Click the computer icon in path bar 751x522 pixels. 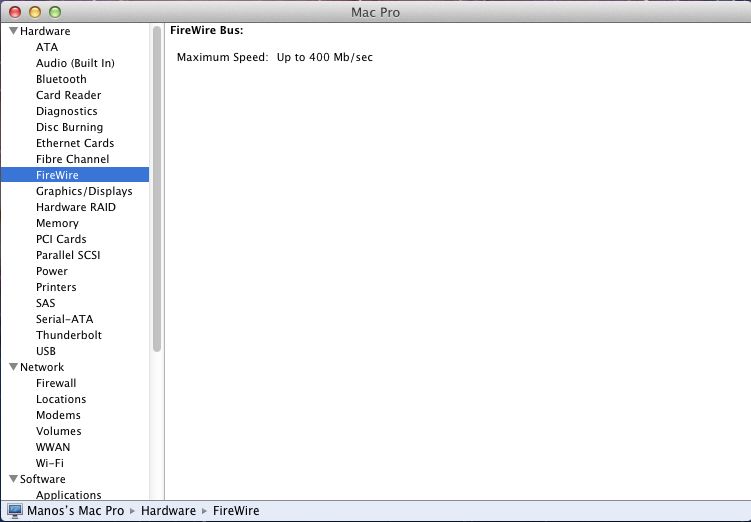(14, 511)
